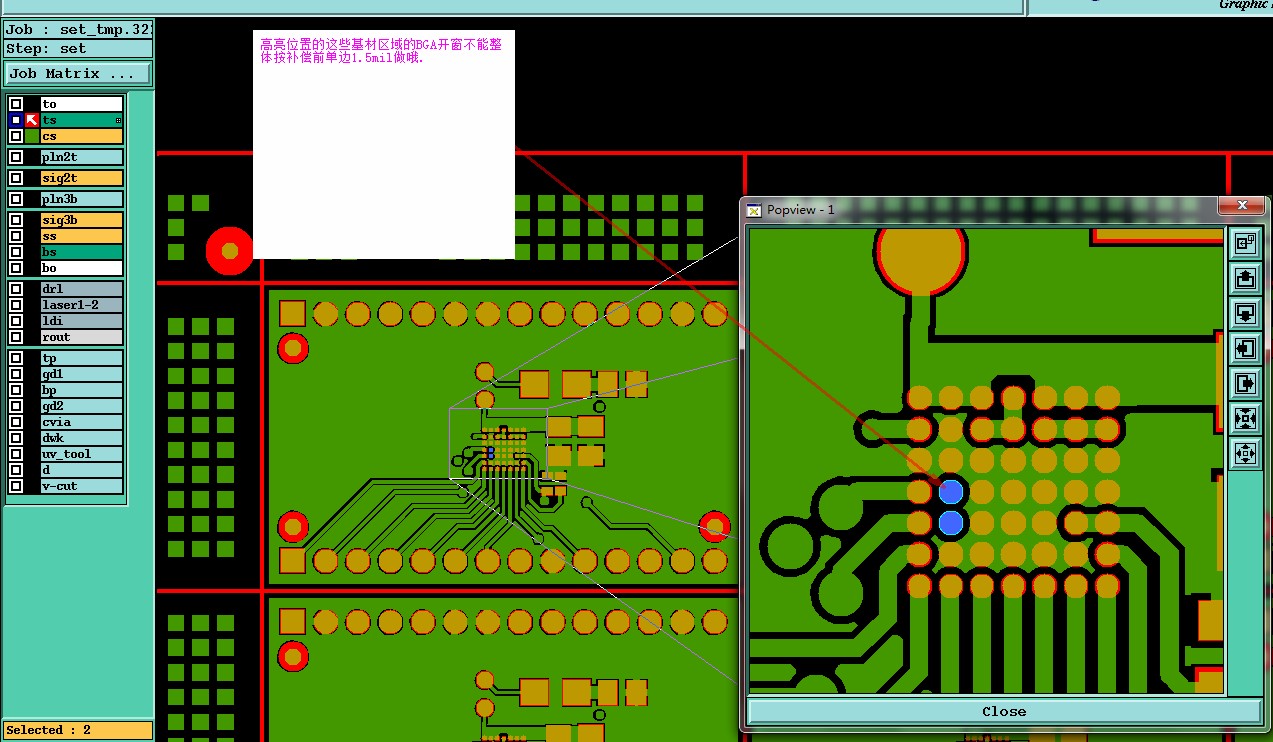Zoom in the popview with inward arrows icon
The width and height of the screenshot is (1273, 742).
pos(1245,418)
